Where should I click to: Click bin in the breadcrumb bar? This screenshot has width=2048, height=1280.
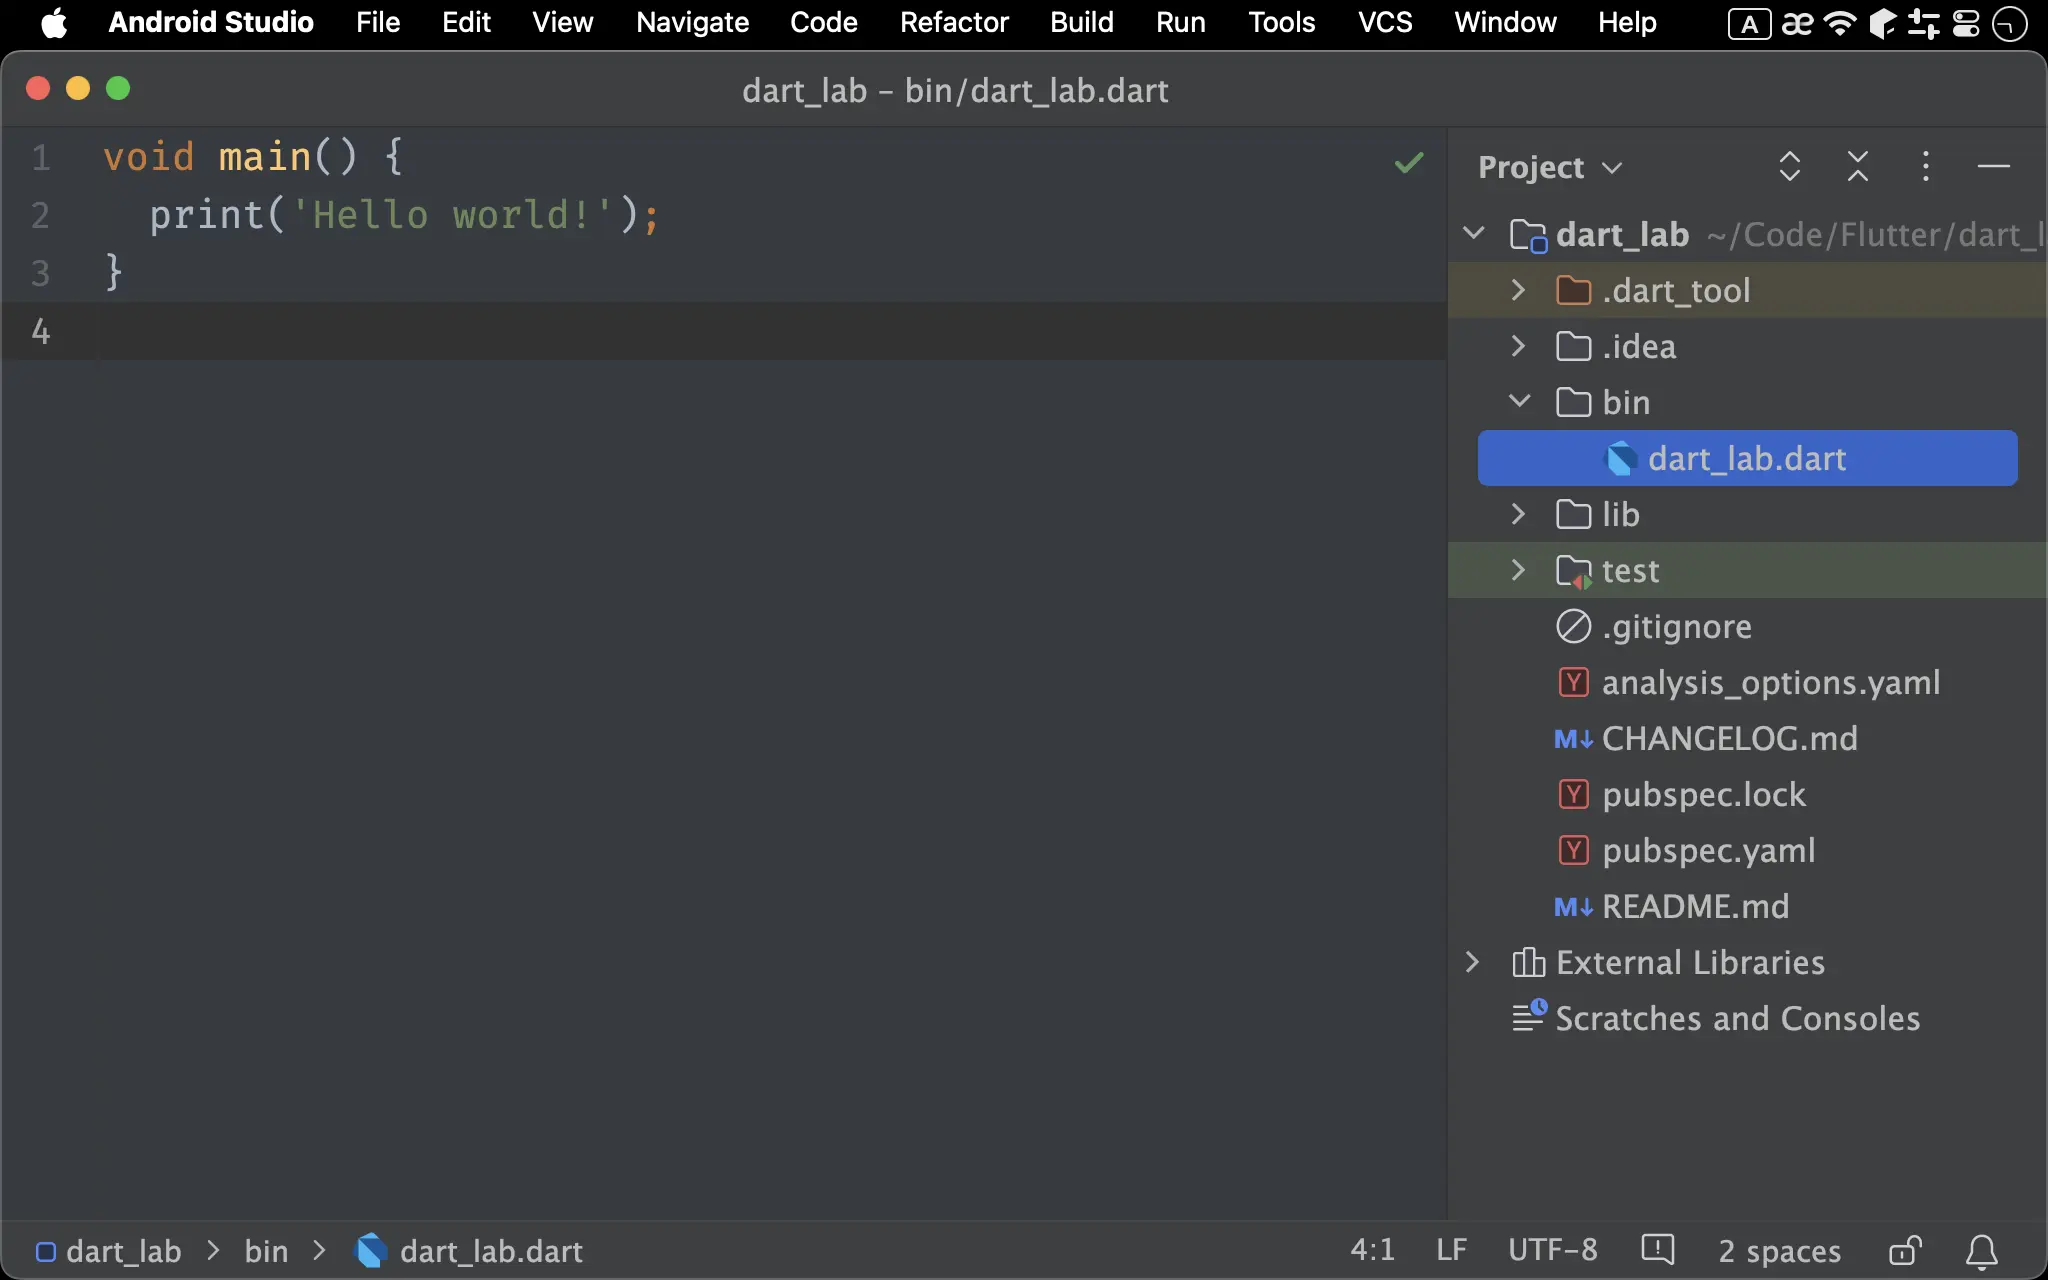click(266, 1252)
